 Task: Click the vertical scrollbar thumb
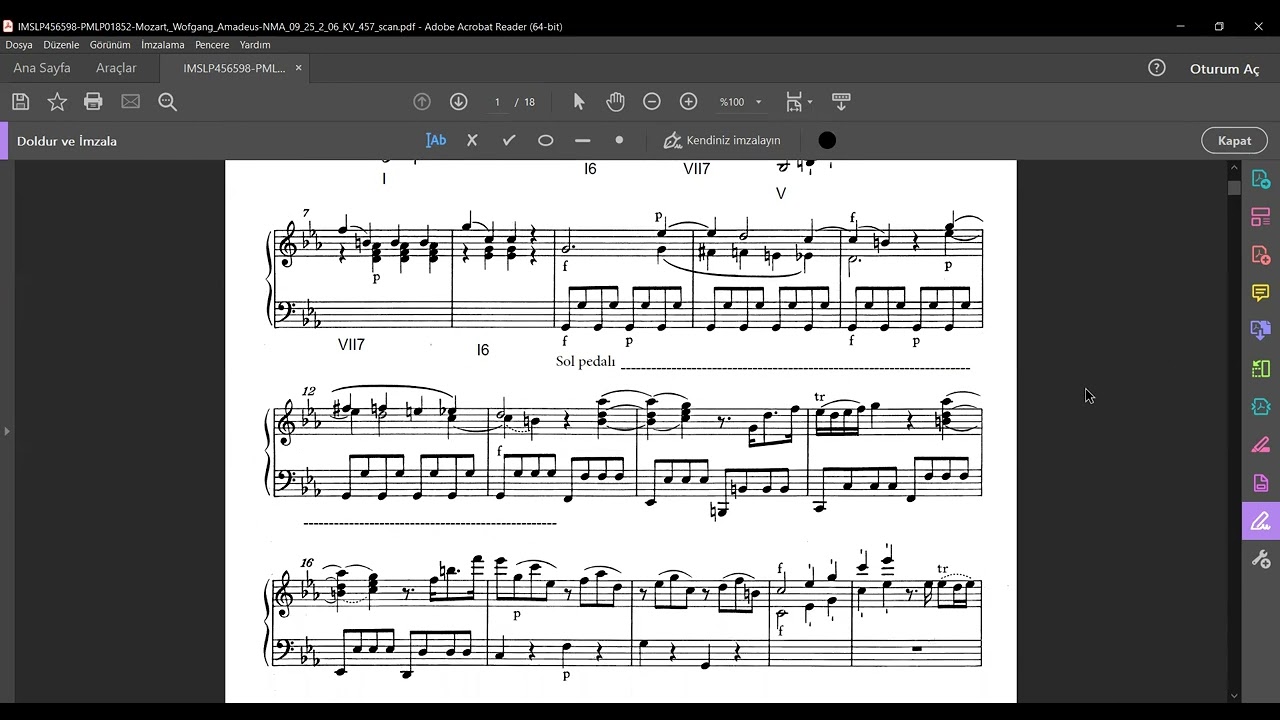click(1234, 188)
